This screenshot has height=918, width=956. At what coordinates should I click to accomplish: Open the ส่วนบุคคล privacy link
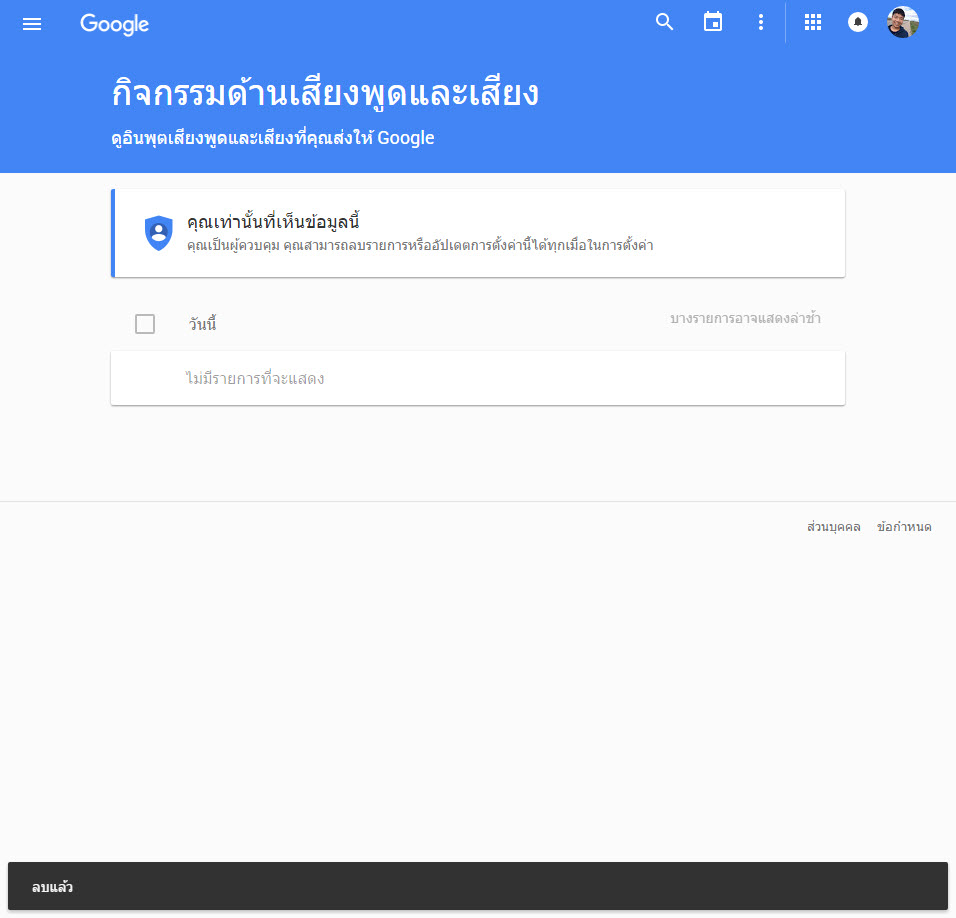tap(833, 527)
